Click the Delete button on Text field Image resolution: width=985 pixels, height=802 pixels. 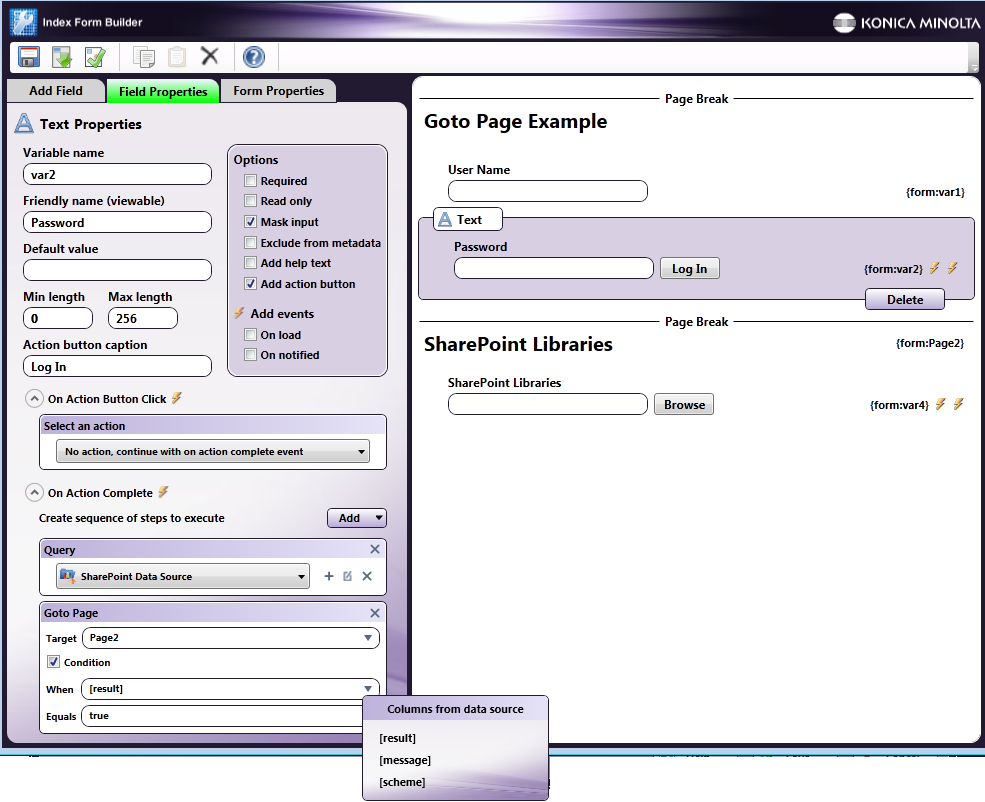click(905, 300)
